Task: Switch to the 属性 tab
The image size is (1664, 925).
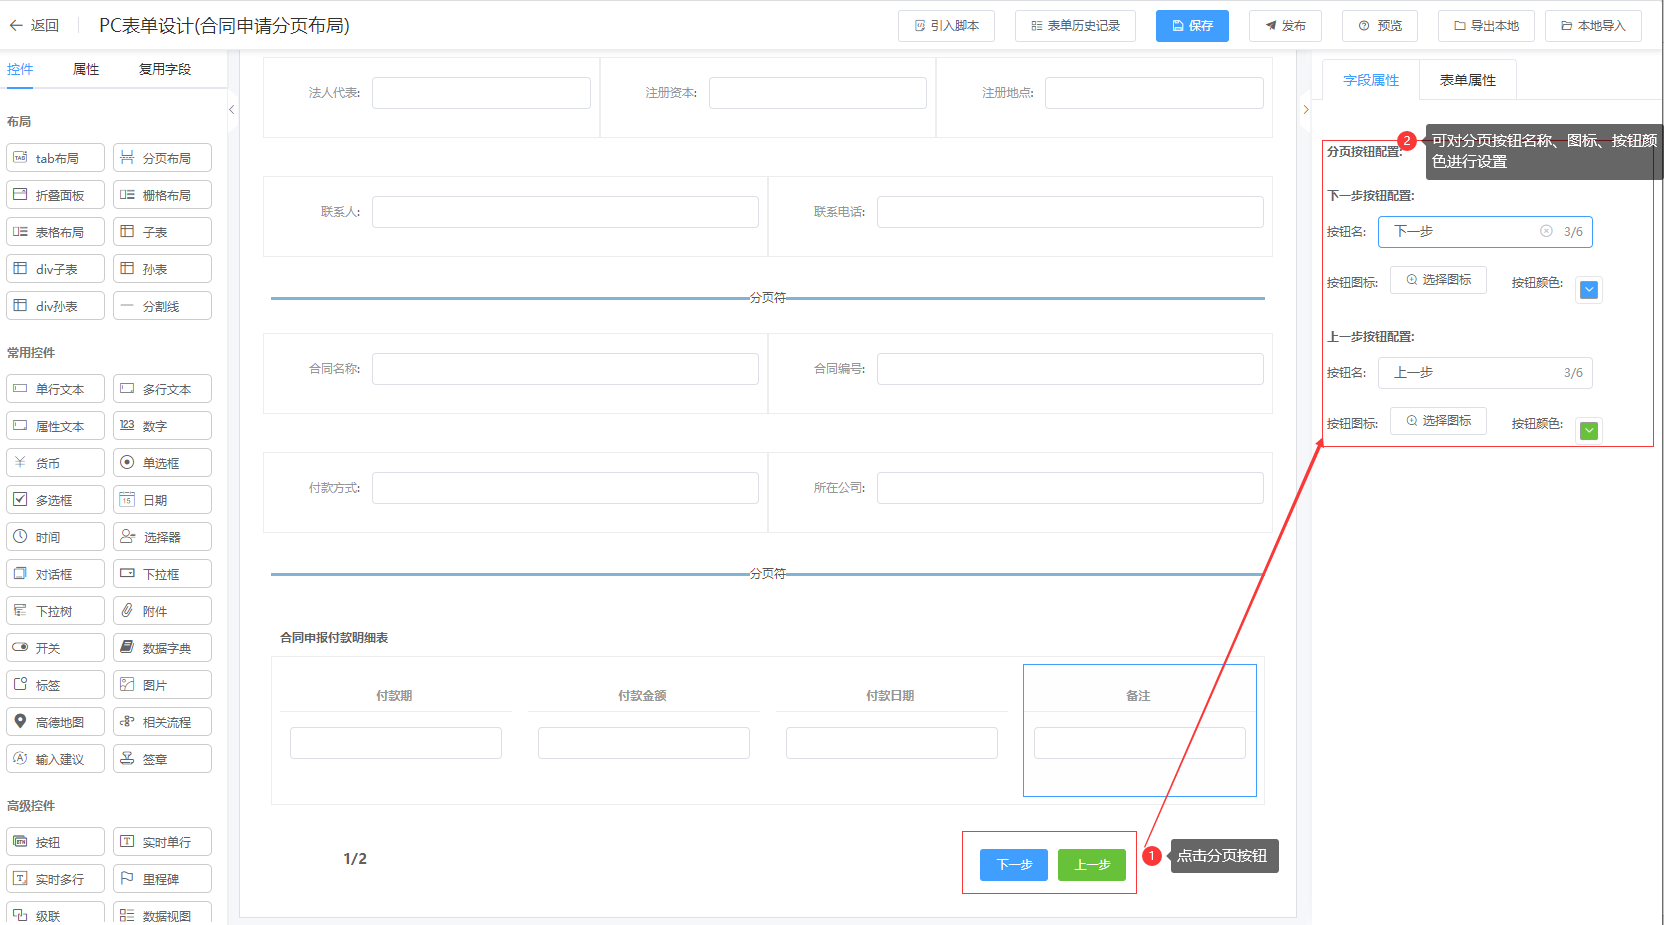Action: (86, 69)
